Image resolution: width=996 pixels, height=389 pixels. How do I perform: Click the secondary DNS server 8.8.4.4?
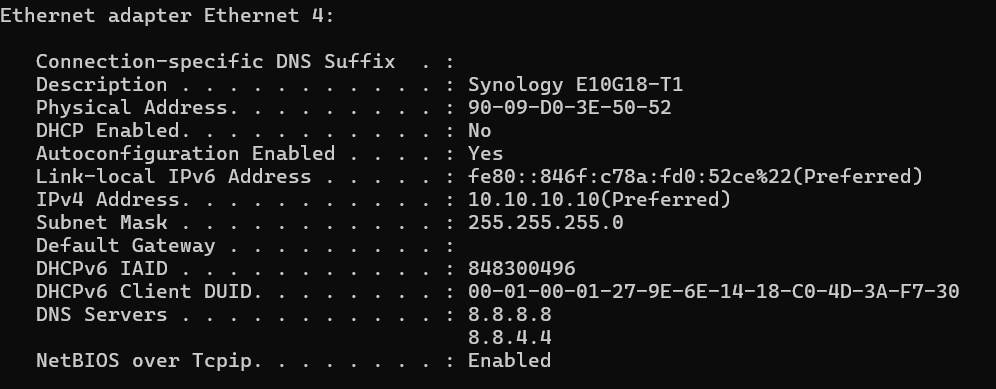(x=509, y=337)
